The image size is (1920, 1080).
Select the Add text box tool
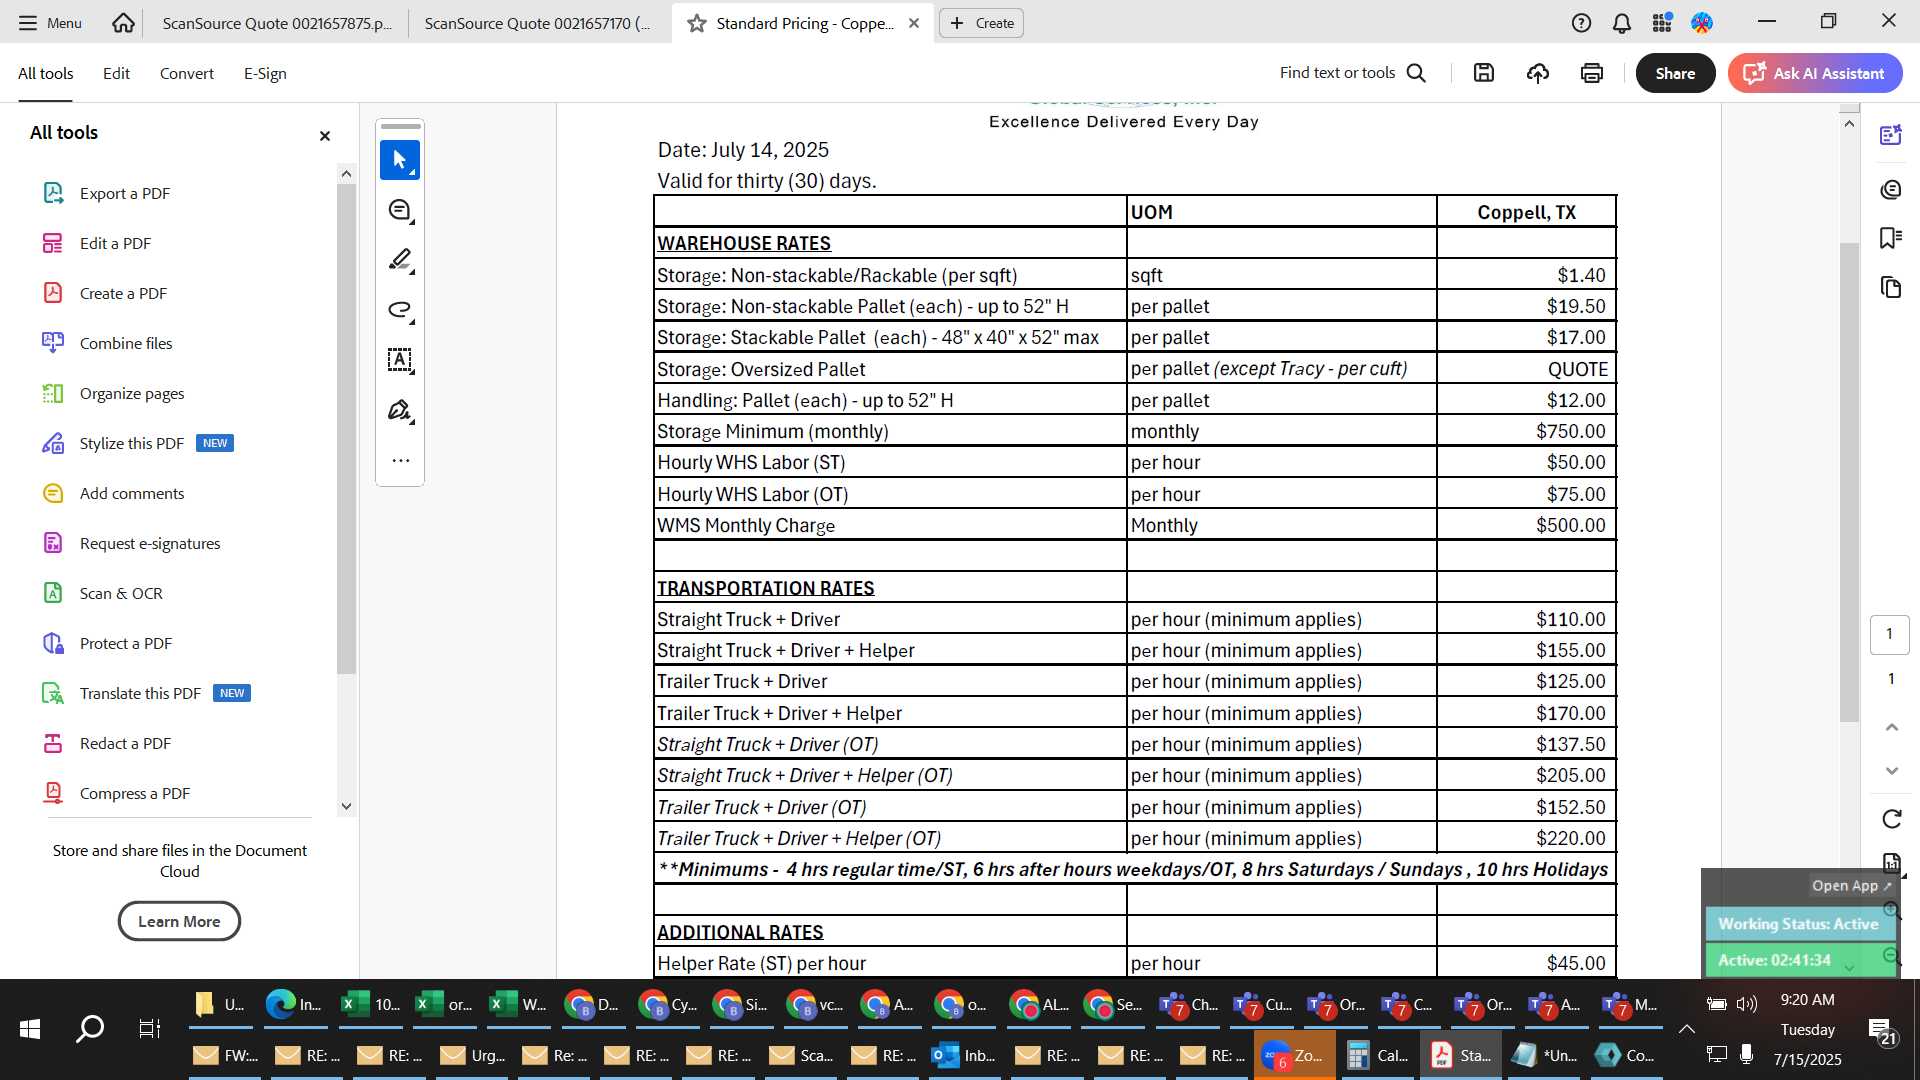tap(400, 360)
